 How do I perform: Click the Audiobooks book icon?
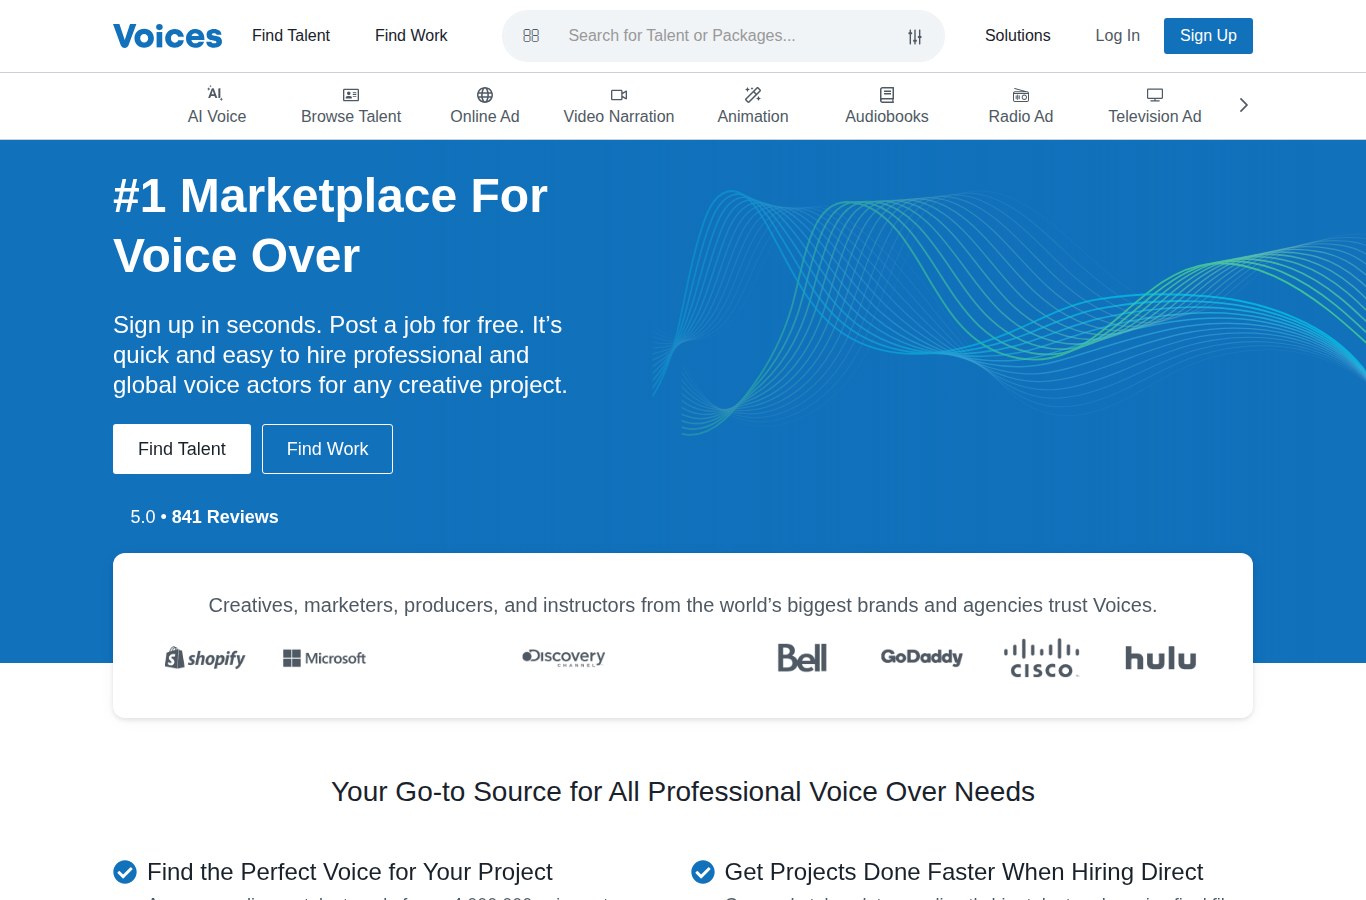(x=887, y=95)
